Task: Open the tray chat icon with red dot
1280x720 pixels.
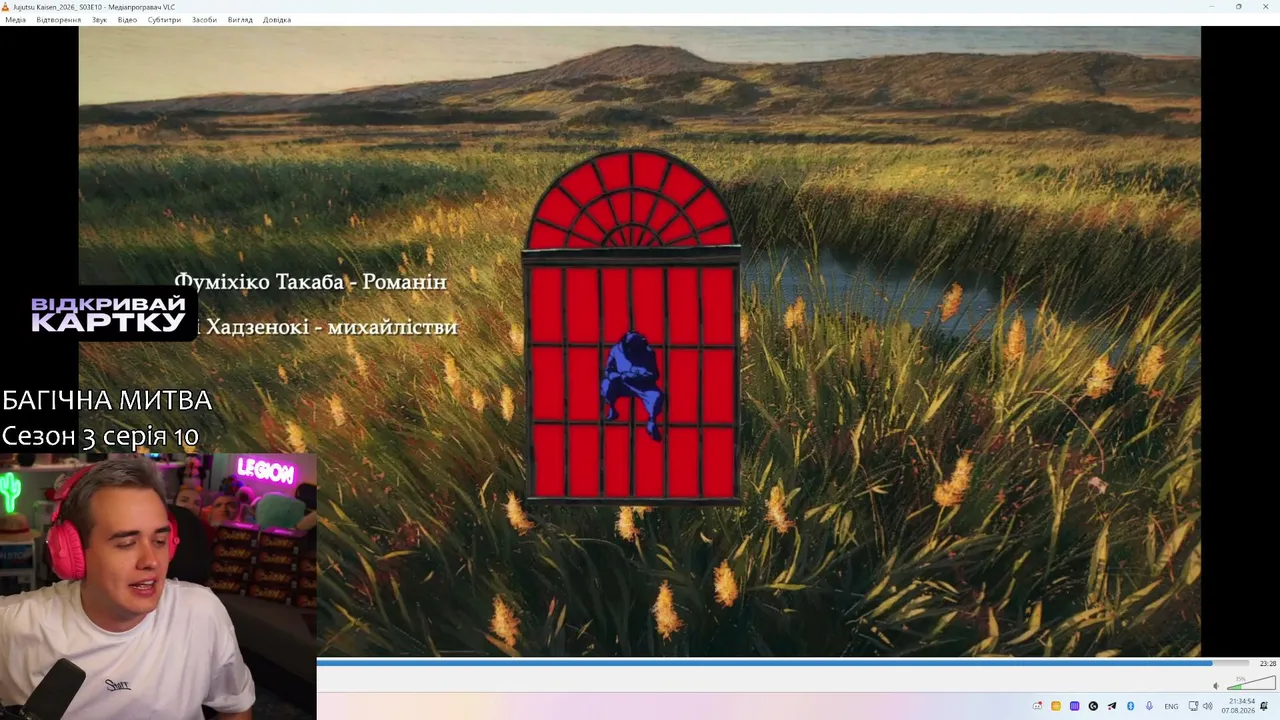Action: click(1037, 706)
